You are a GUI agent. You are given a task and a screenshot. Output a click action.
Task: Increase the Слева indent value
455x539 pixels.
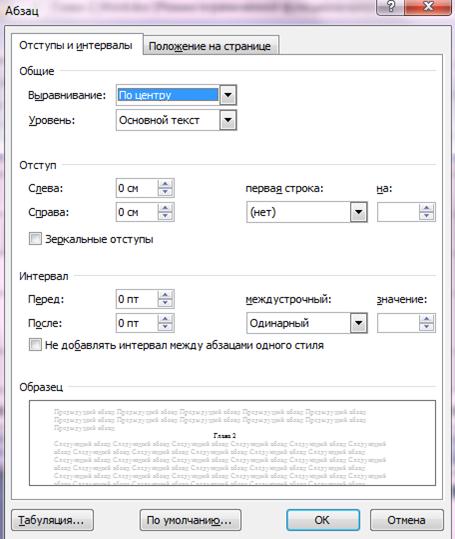[x=165, y=184]
